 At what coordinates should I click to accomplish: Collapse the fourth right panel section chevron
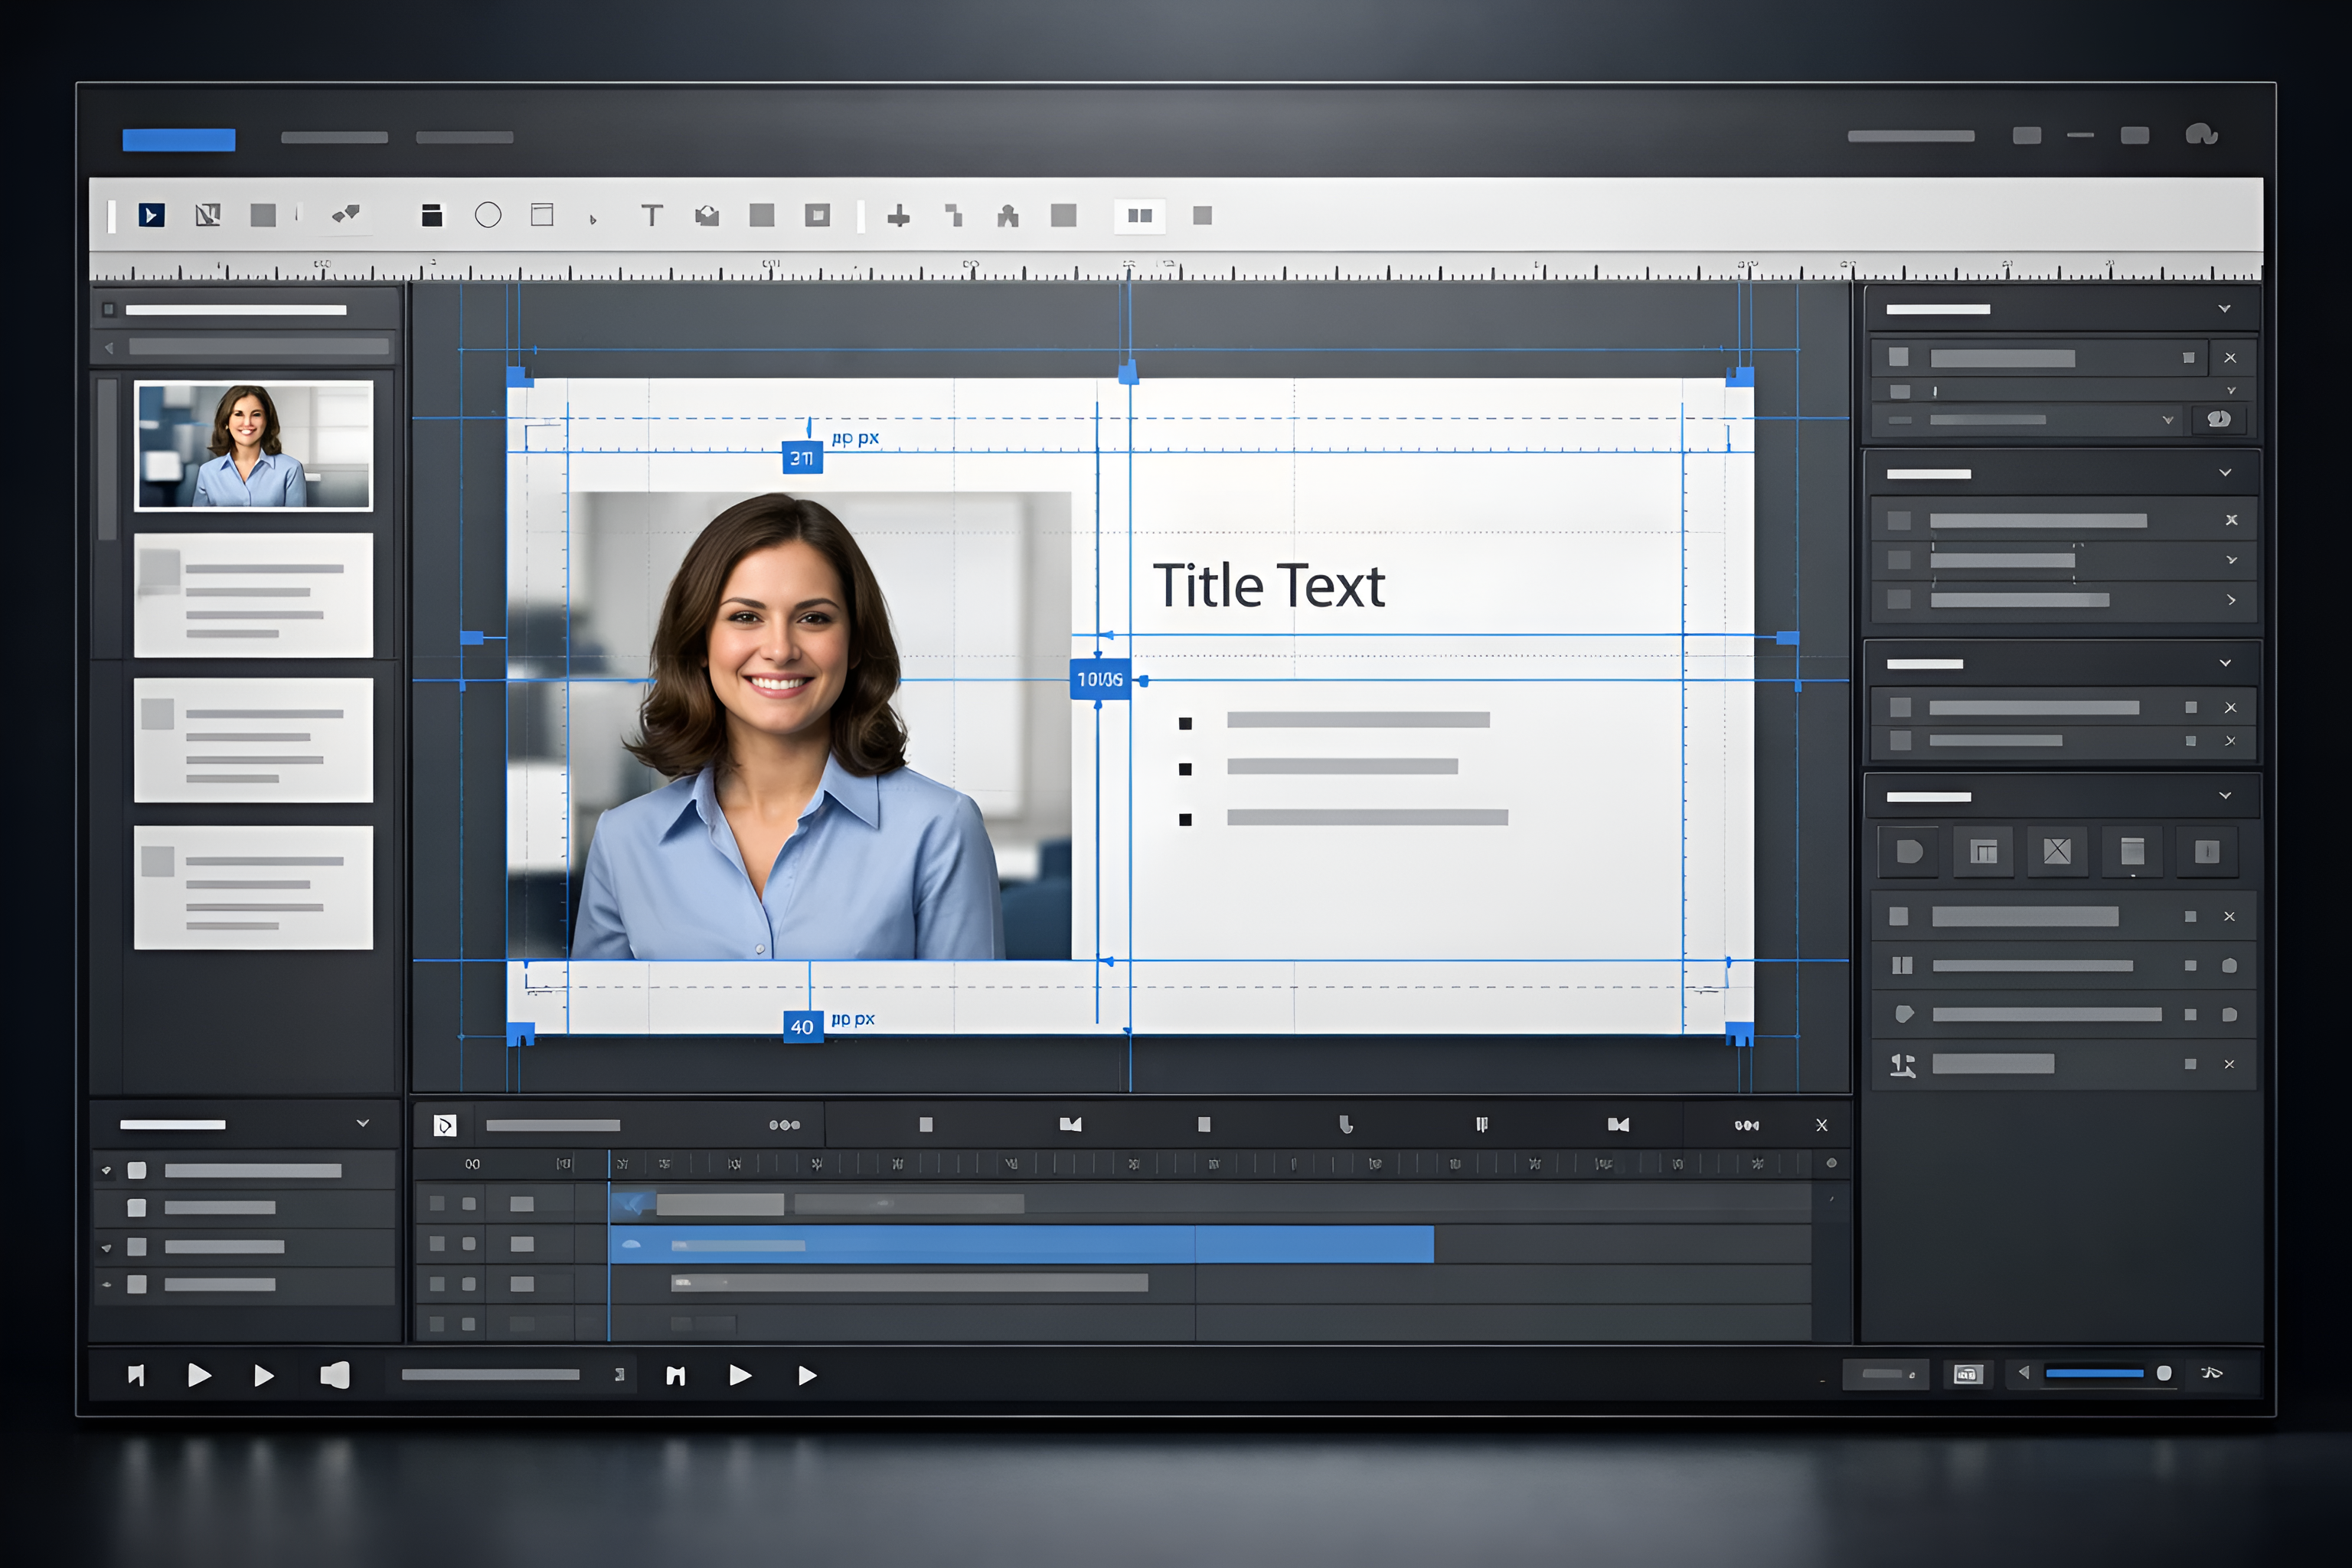pyautogui.click(x=2225, y=796)
